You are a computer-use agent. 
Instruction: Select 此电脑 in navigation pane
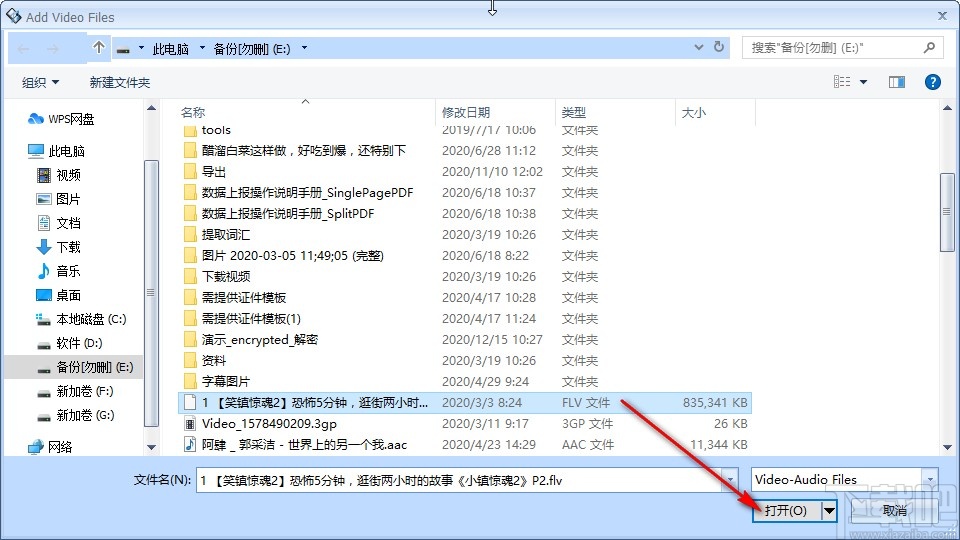(x=57, y=151)
